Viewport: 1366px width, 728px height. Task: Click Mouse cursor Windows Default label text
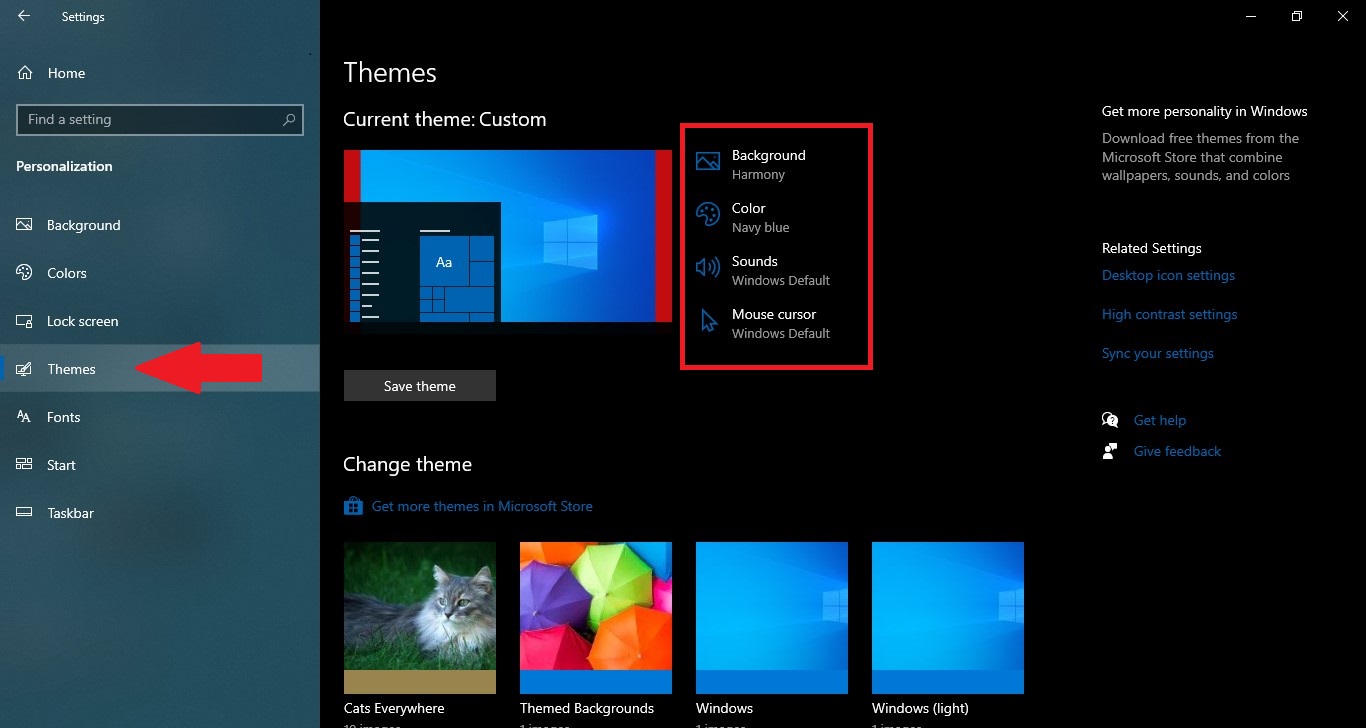click(781, 323)
